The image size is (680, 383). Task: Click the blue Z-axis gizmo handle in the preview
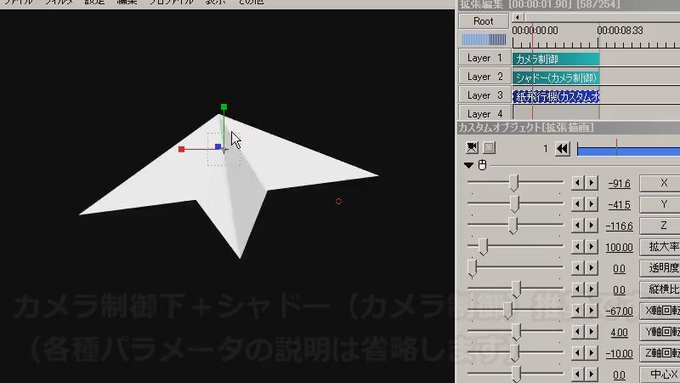218,147
